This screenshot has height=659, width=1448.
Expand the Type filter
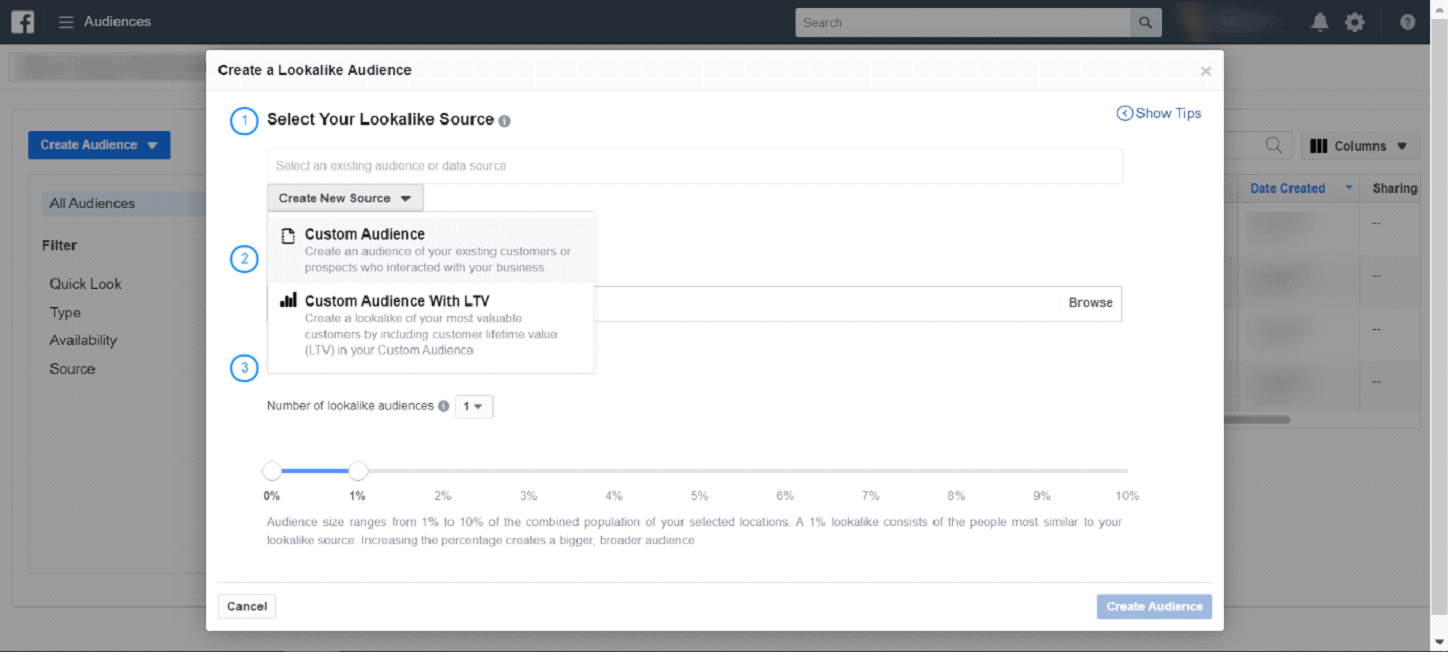coord(65,312)
